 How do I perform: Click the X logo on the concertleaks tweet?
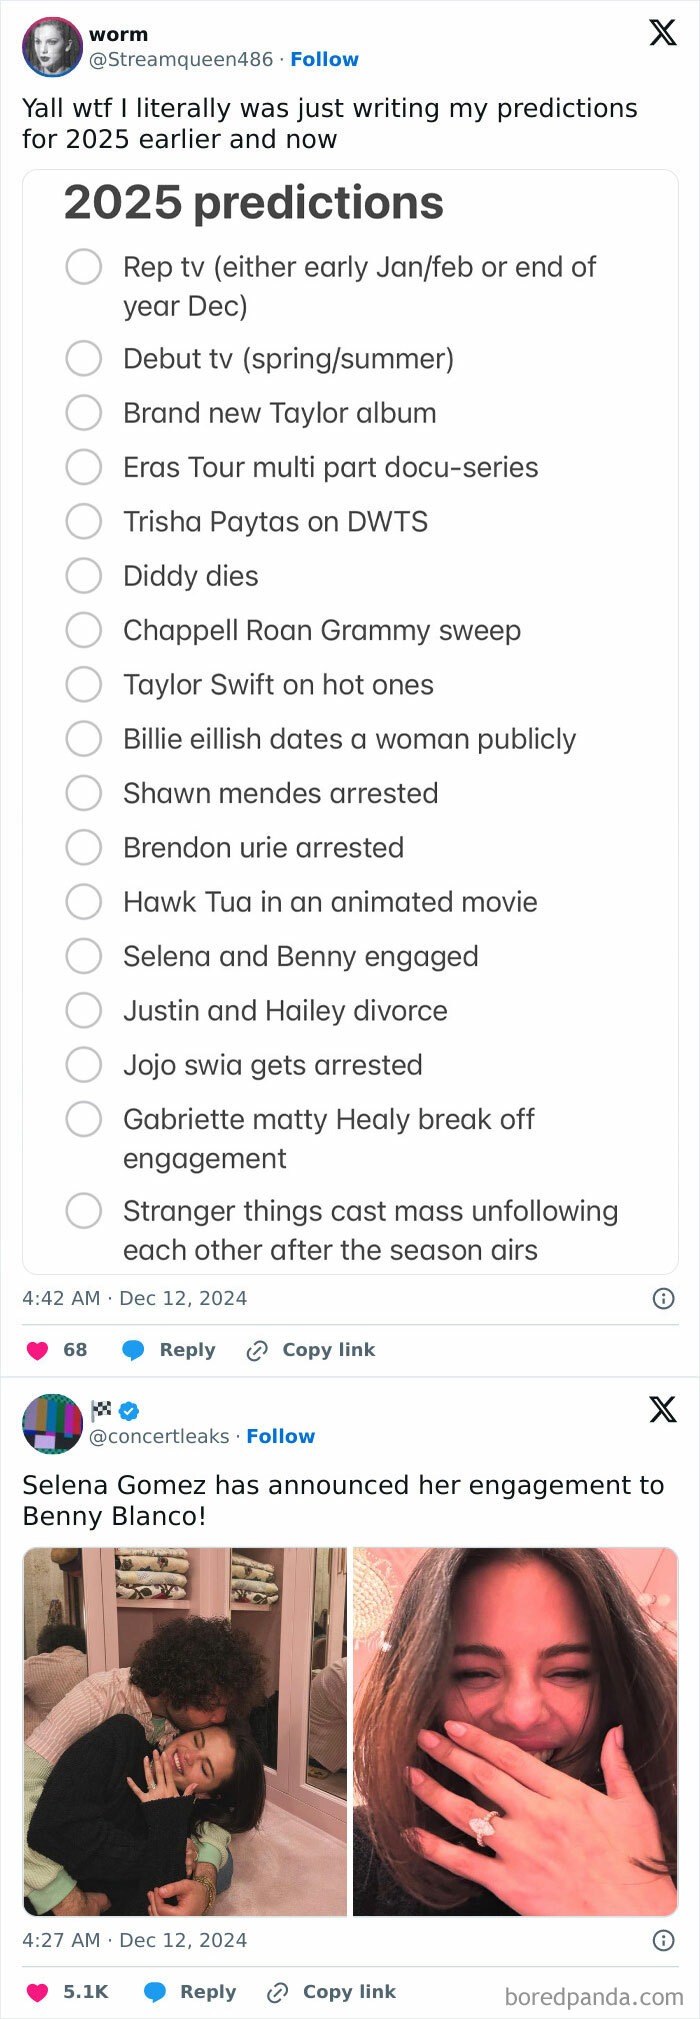(x=663, y=1410)
